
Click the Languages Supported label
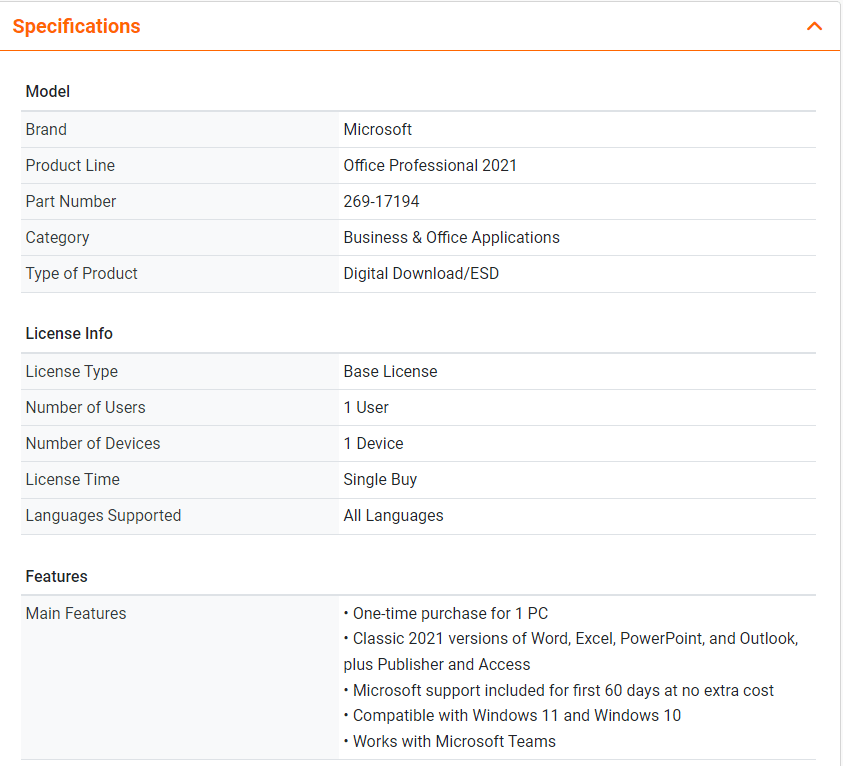103,516
